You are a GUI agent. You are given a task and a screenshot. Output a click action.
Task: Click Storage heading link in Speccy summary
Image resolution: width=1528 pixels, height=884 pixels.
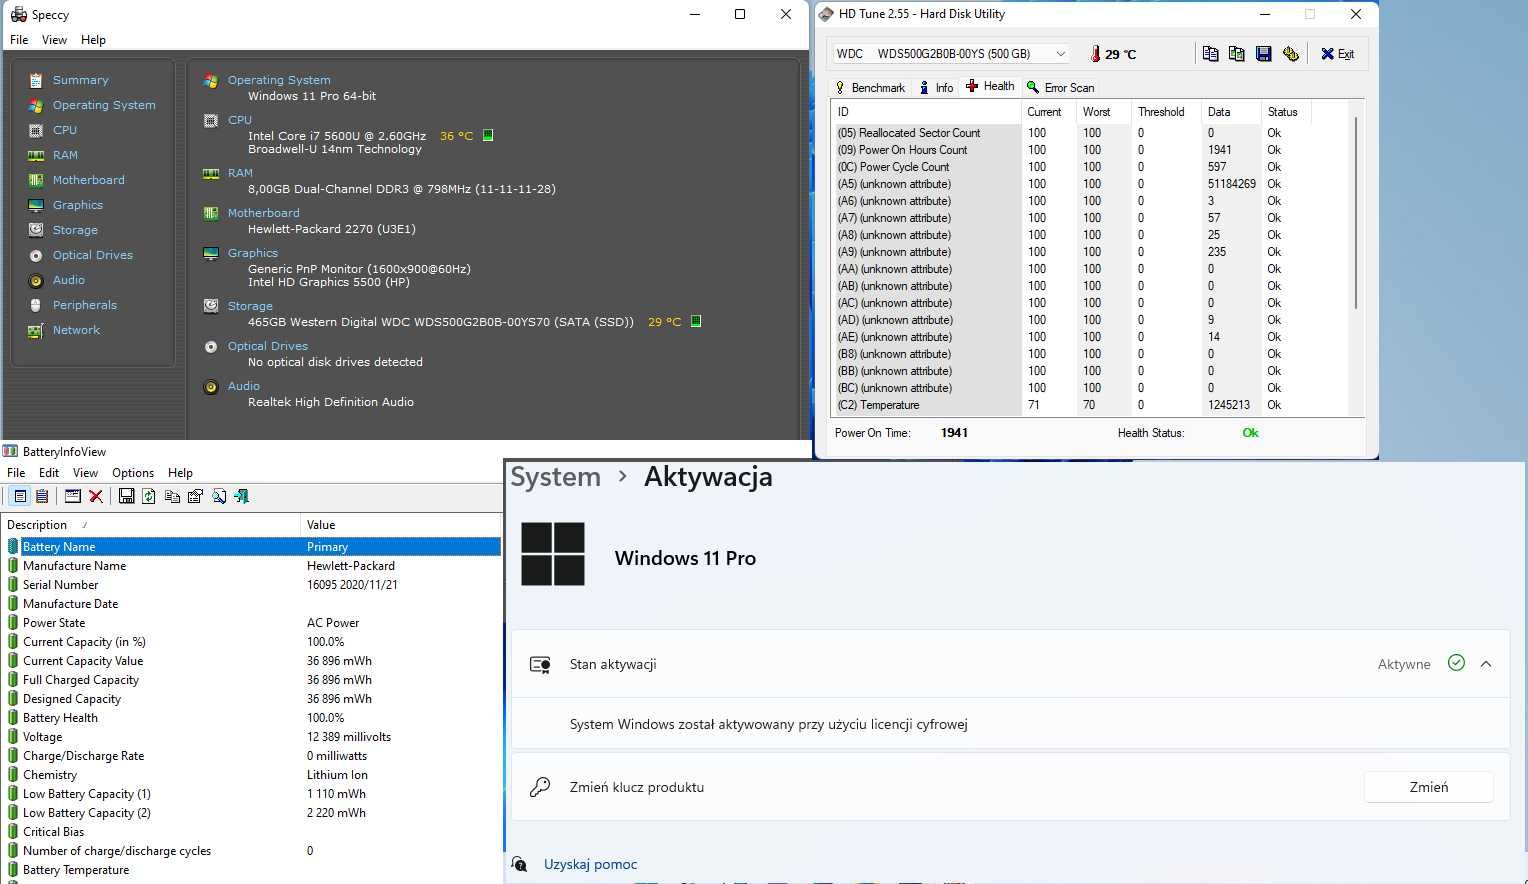point(250,306)
